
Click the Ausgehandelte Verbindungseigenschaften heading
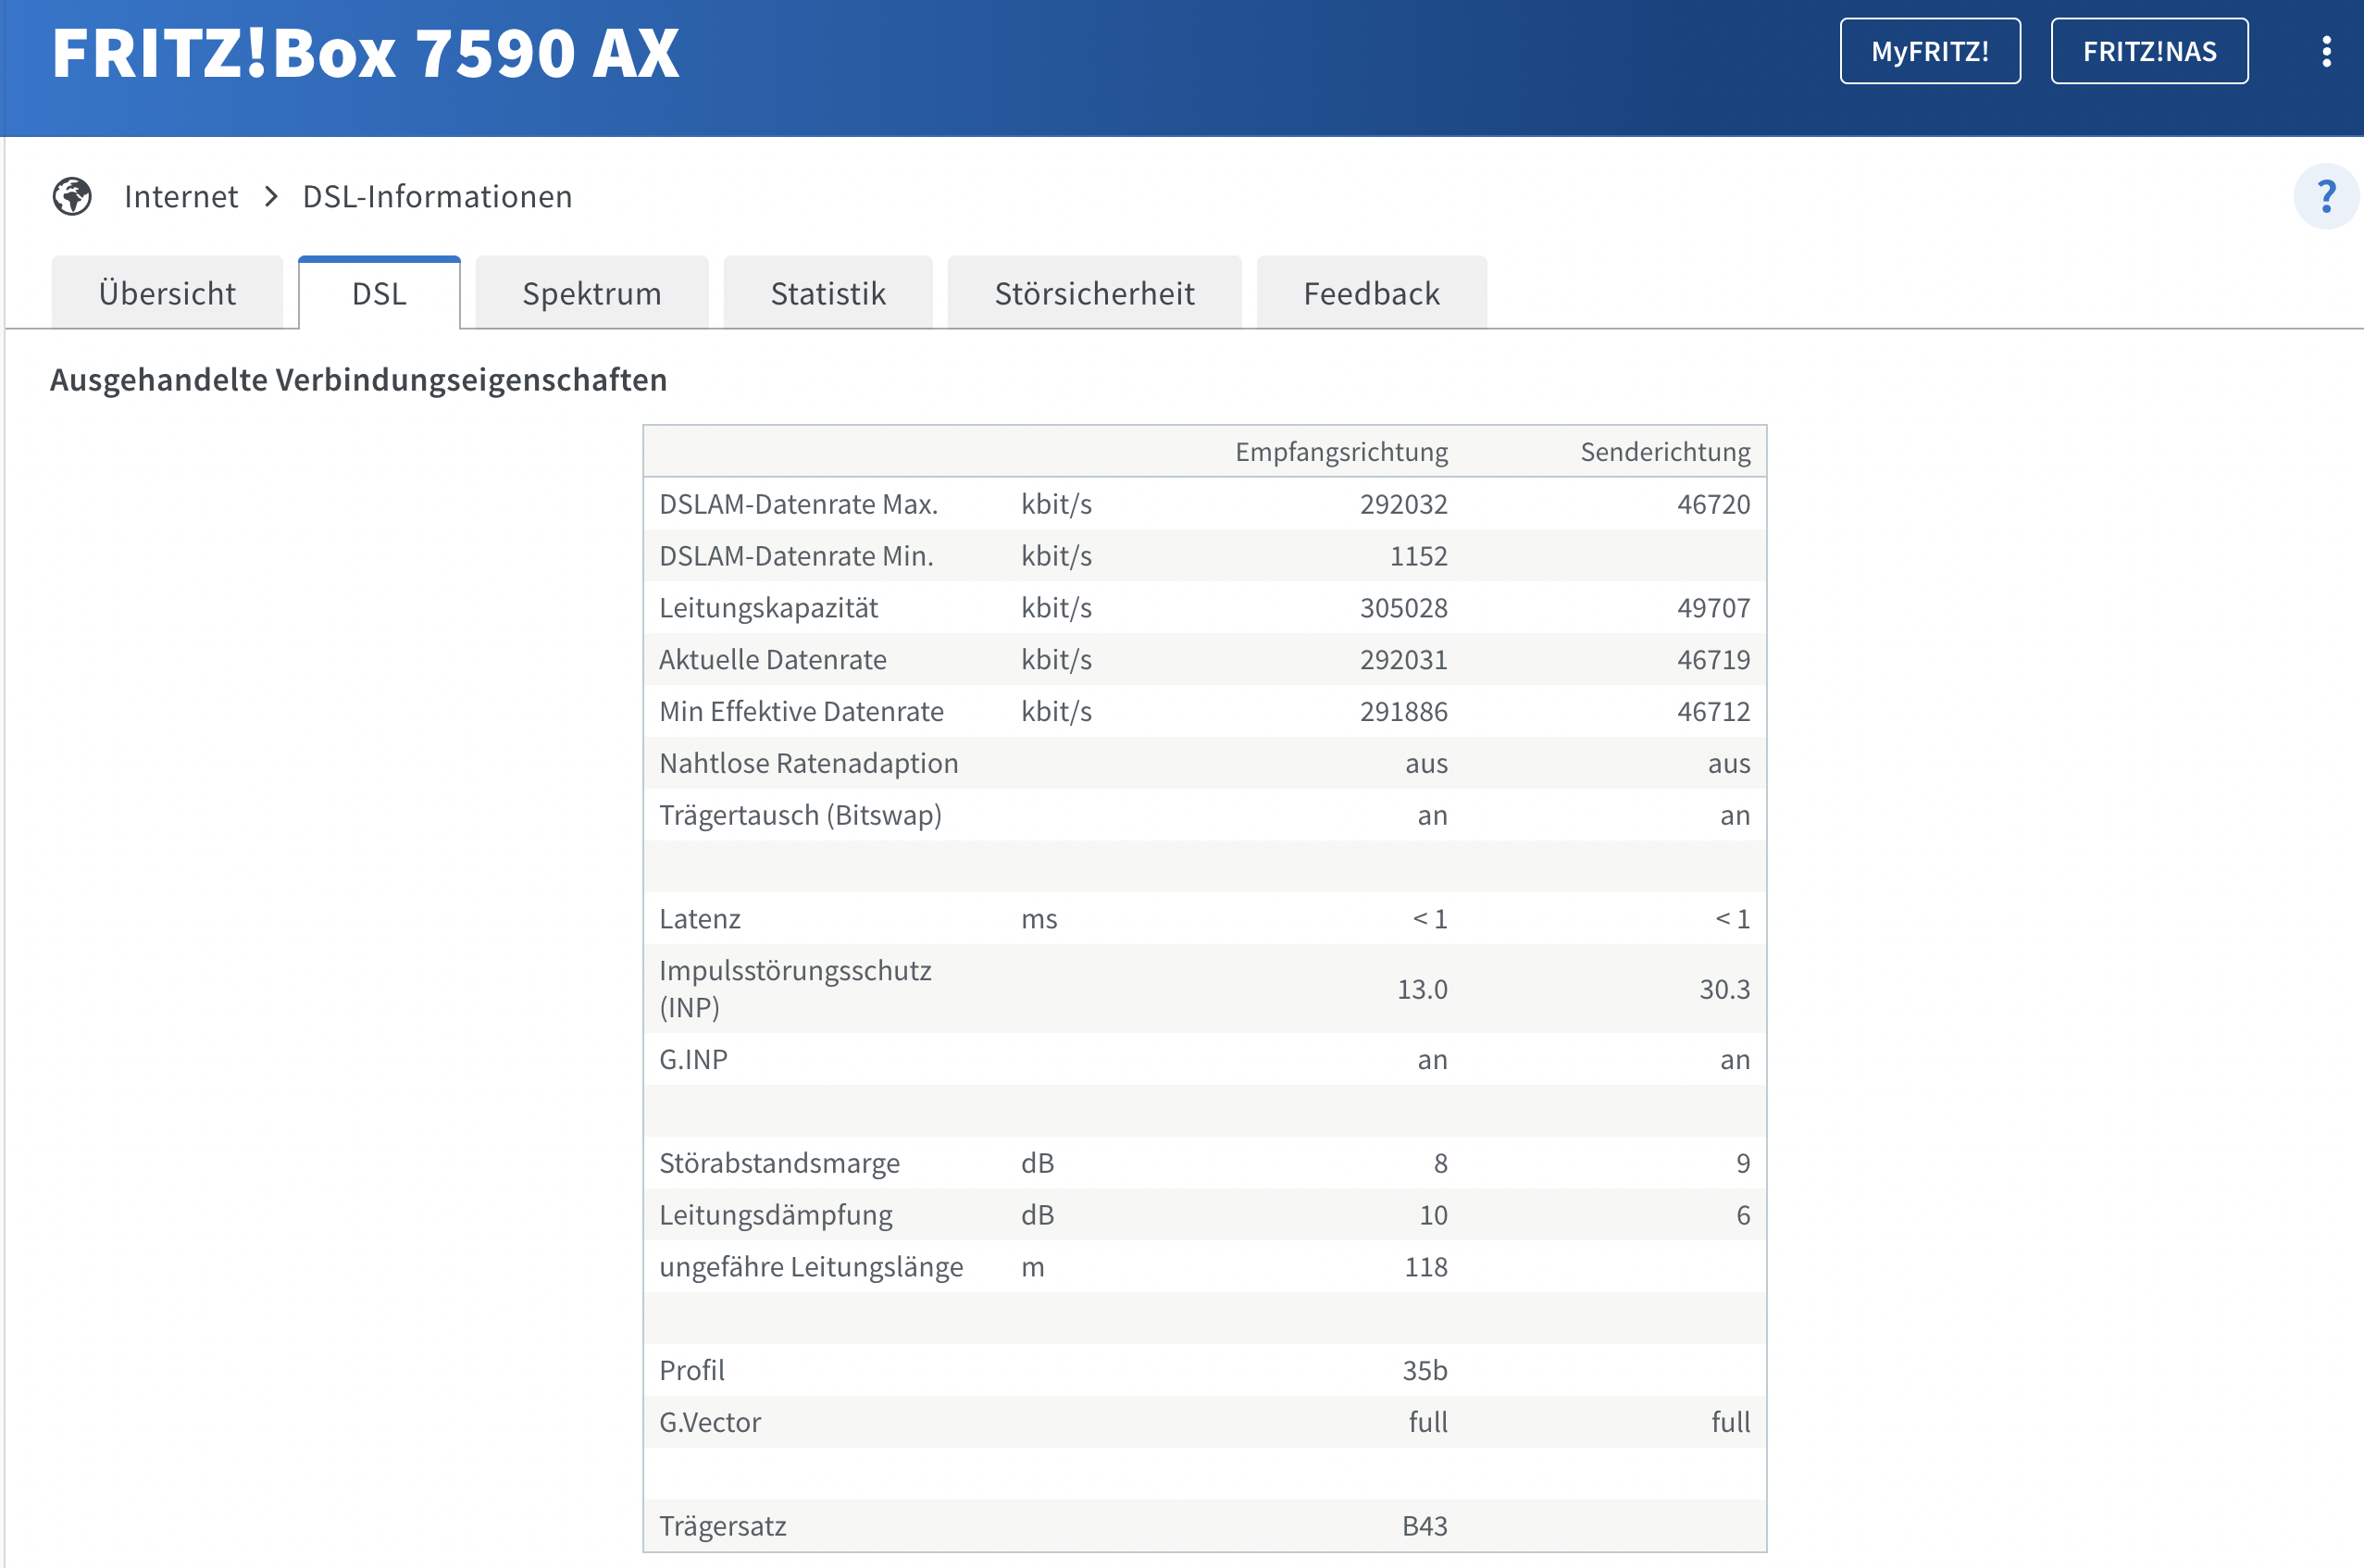coord(358,380)
